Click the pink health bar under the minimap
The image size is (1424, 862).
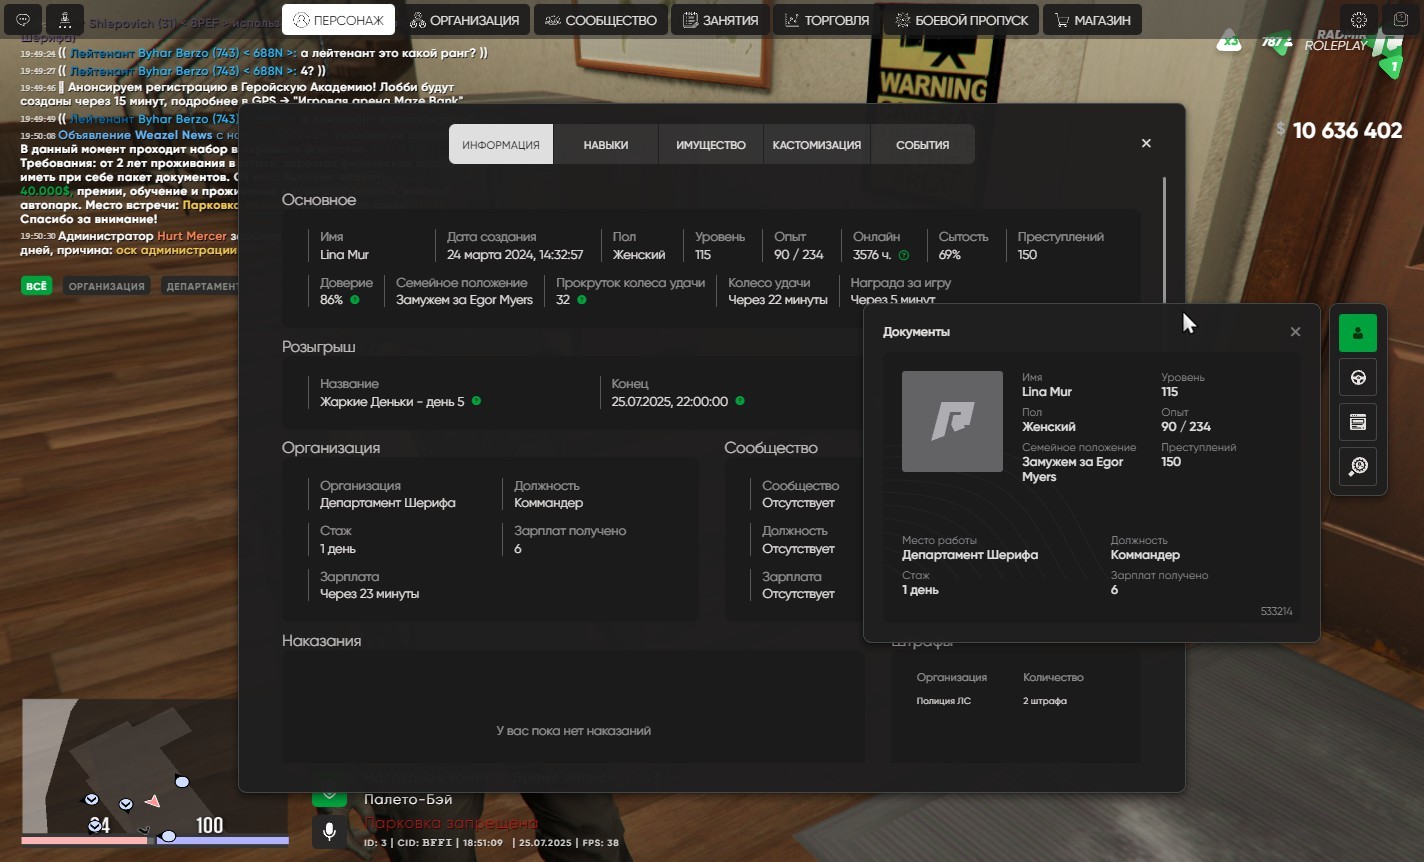coord(84,840)
